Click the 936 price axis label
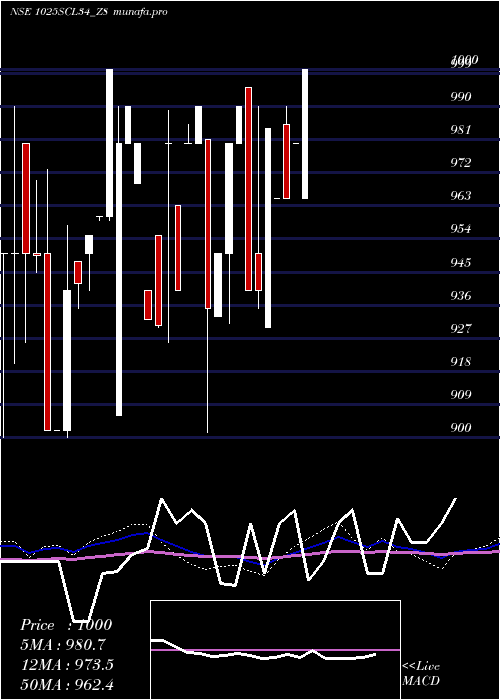Image resolution: width=500 pixels, height=700 pixels. tap(461, 296)
